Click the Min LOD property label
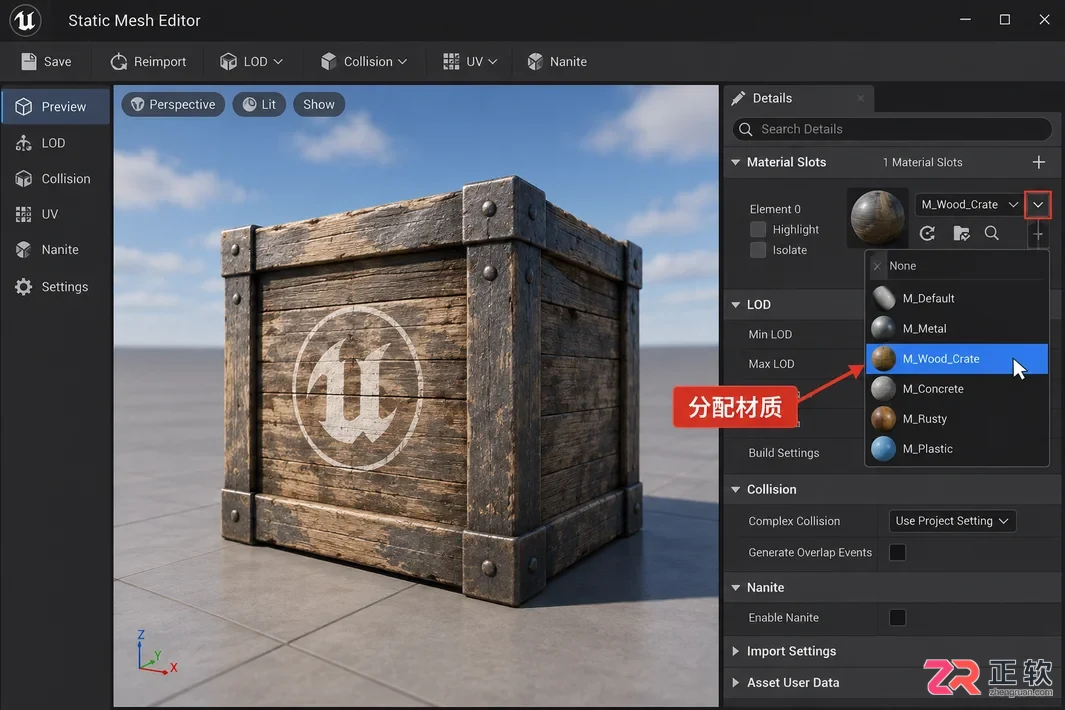 tap(770, 334)
